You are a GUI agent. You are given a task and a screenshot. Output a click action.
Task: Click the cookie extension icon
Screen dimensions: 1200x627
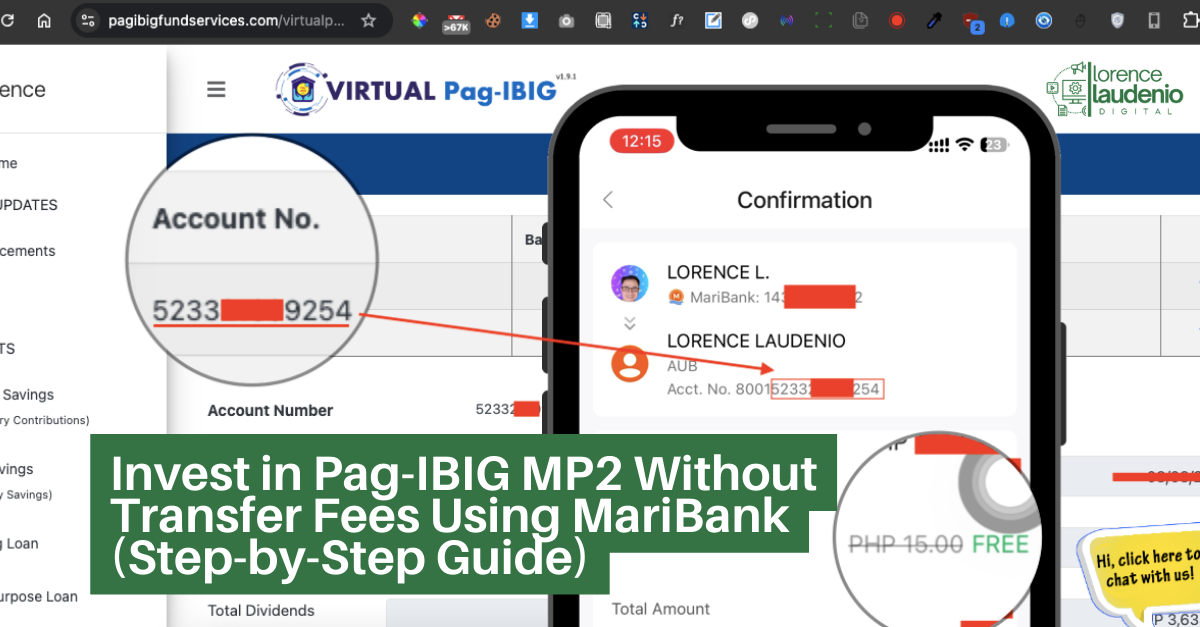[493, 20]
